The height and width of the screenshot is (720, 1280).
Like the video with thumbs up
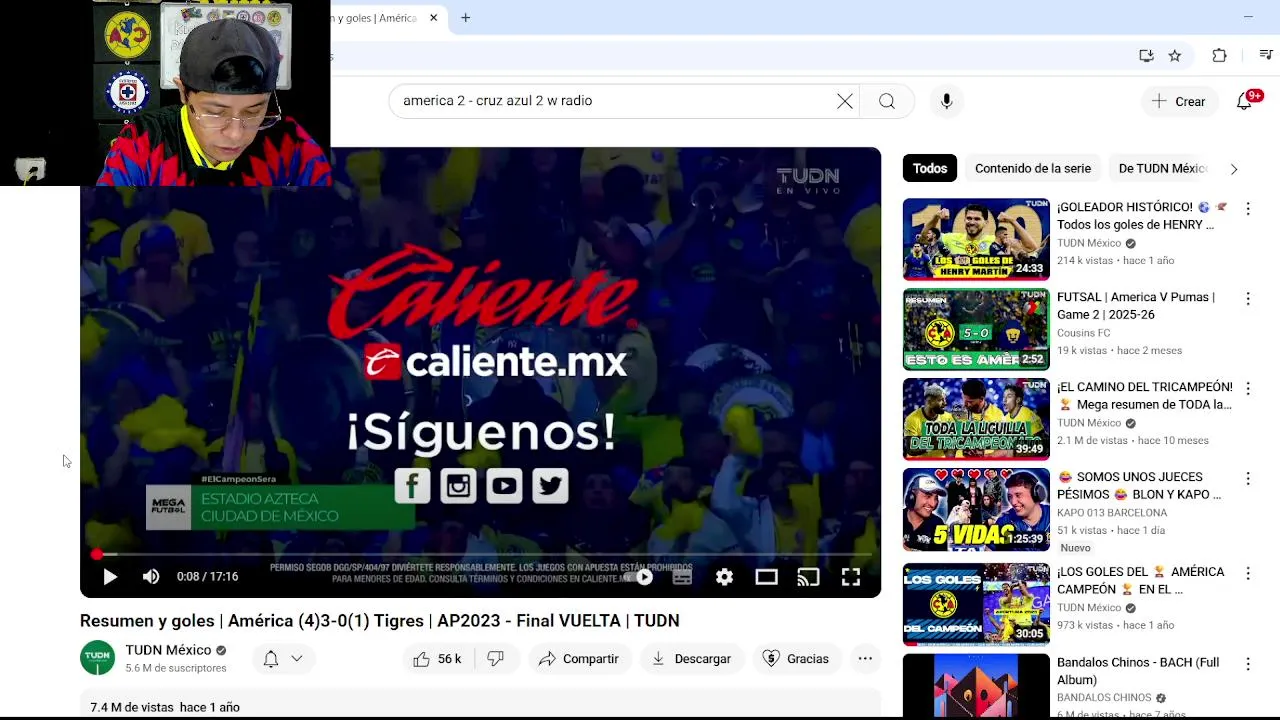tap(436, 659)
